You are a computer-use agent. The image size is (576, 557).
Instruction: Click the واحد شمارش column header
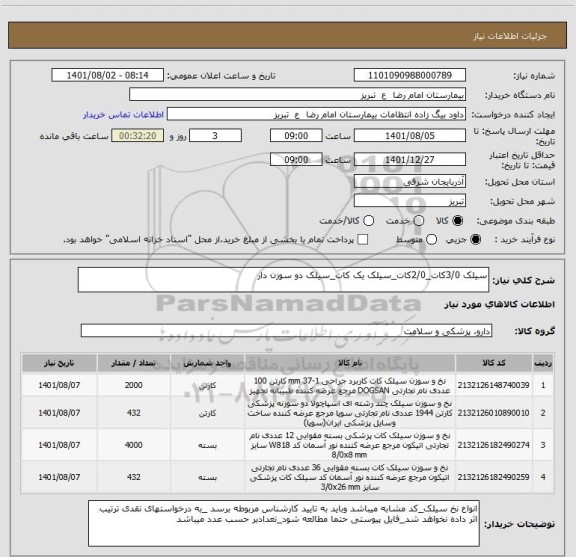click(x=208, y=363)
